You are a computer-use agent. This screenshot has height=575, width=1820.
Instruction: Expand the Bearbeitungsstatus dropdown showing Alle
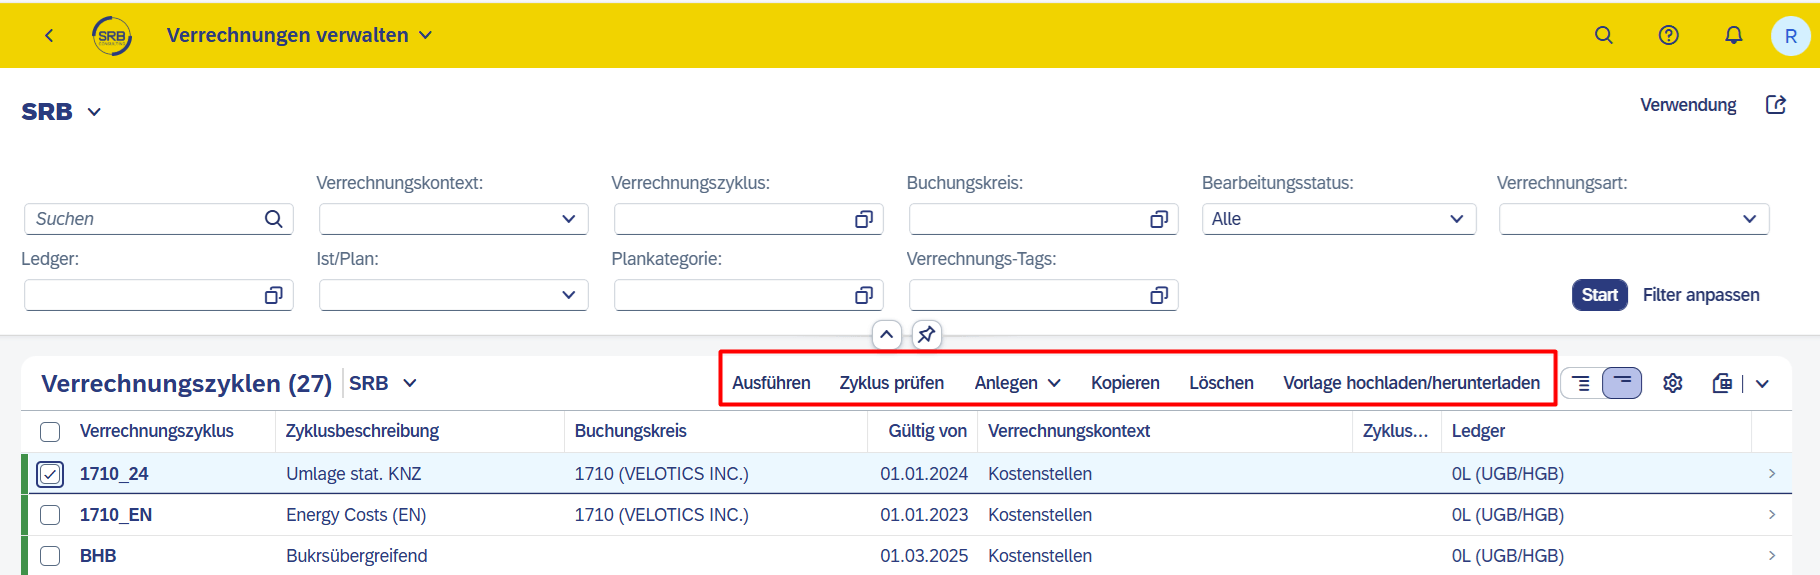click(x=1339, y=219)
